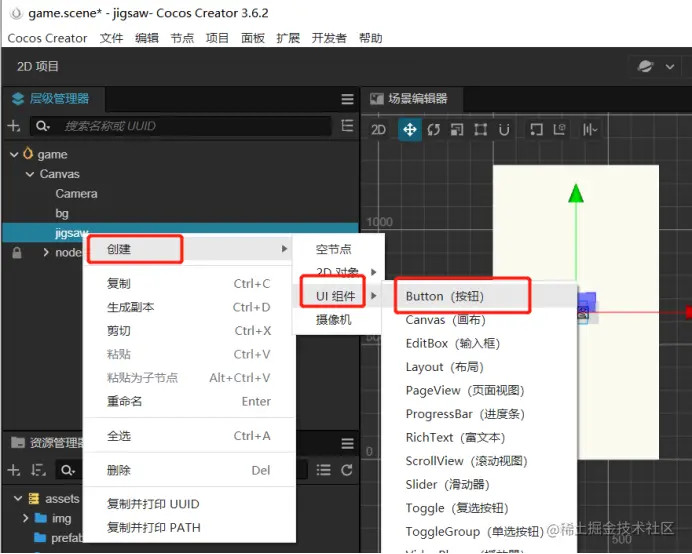Collapse all nodes icon in hierarchy
The width and height of the screenshot is (692, 554).
coord(347,126)
